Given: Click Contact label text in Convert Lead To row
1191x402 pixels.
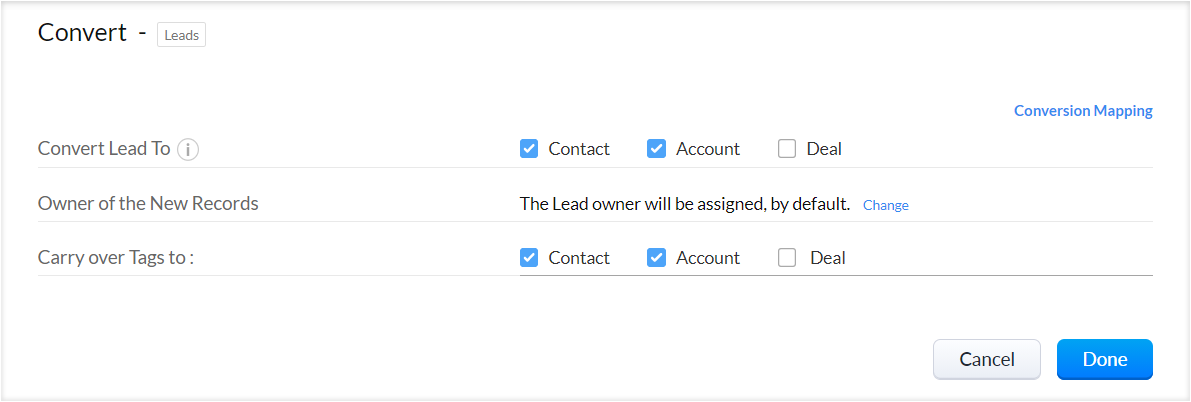Looking at the screenshot, I should (579, 149).
